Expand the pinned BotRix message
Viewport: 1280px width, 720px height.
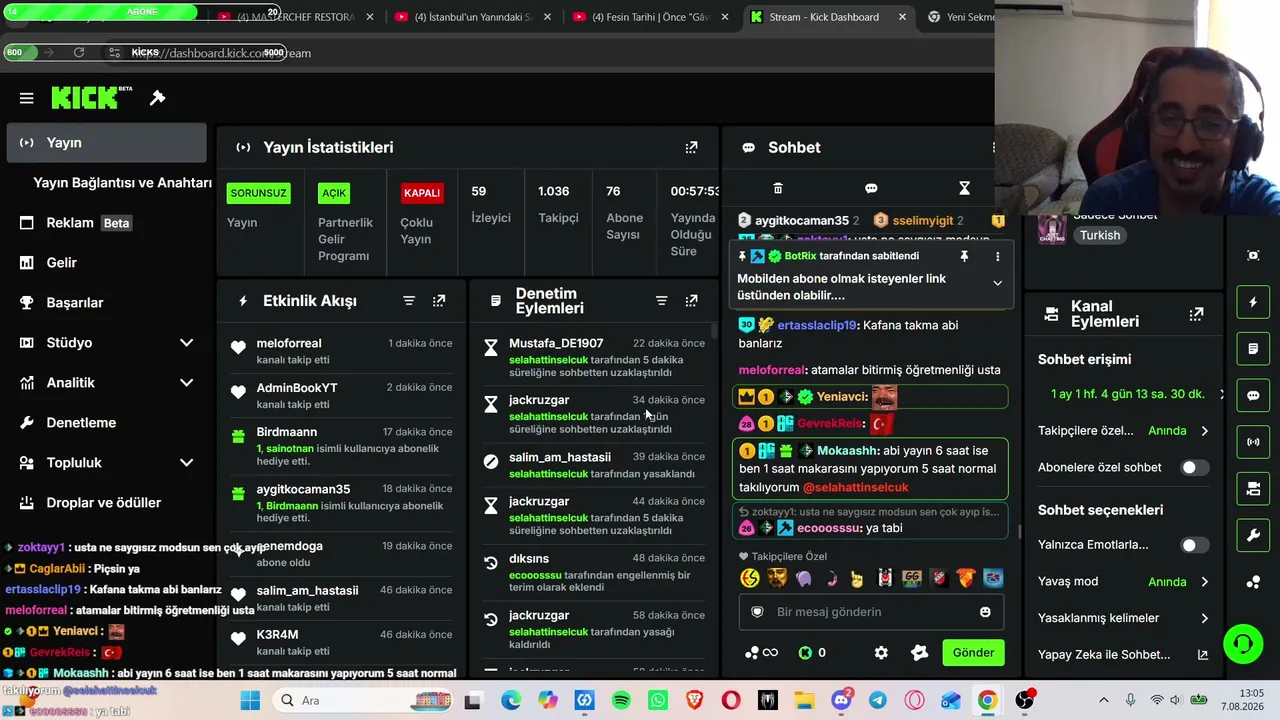click(997, 284)
